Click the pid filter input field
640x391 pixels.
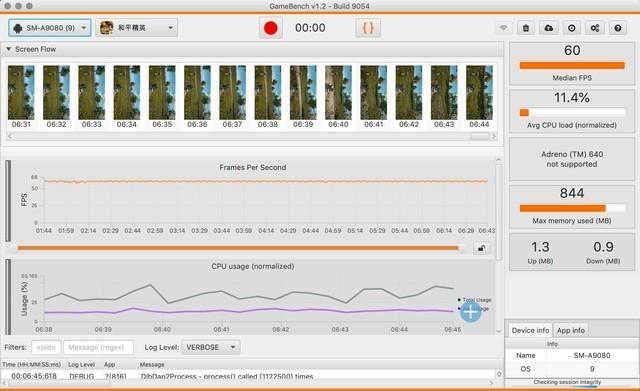tap(46, 347)
